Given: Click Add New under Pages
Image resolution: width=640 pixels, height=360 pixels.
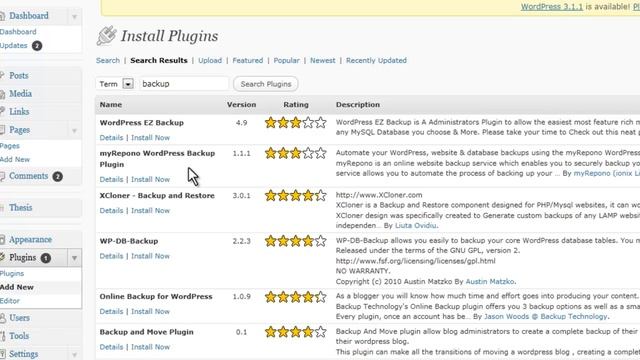Looking at the screenshot, I should coord(15,159).
